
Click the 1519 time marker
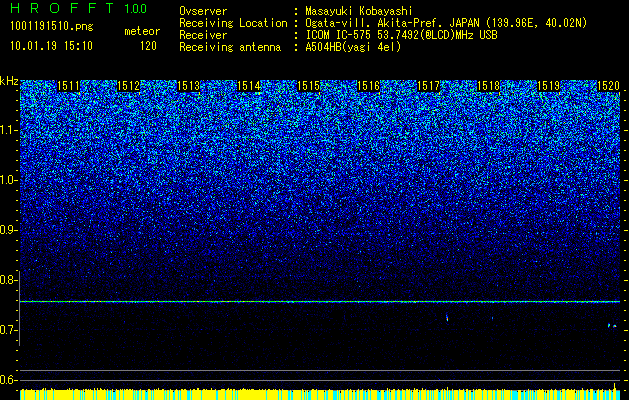tap(549, 86)
